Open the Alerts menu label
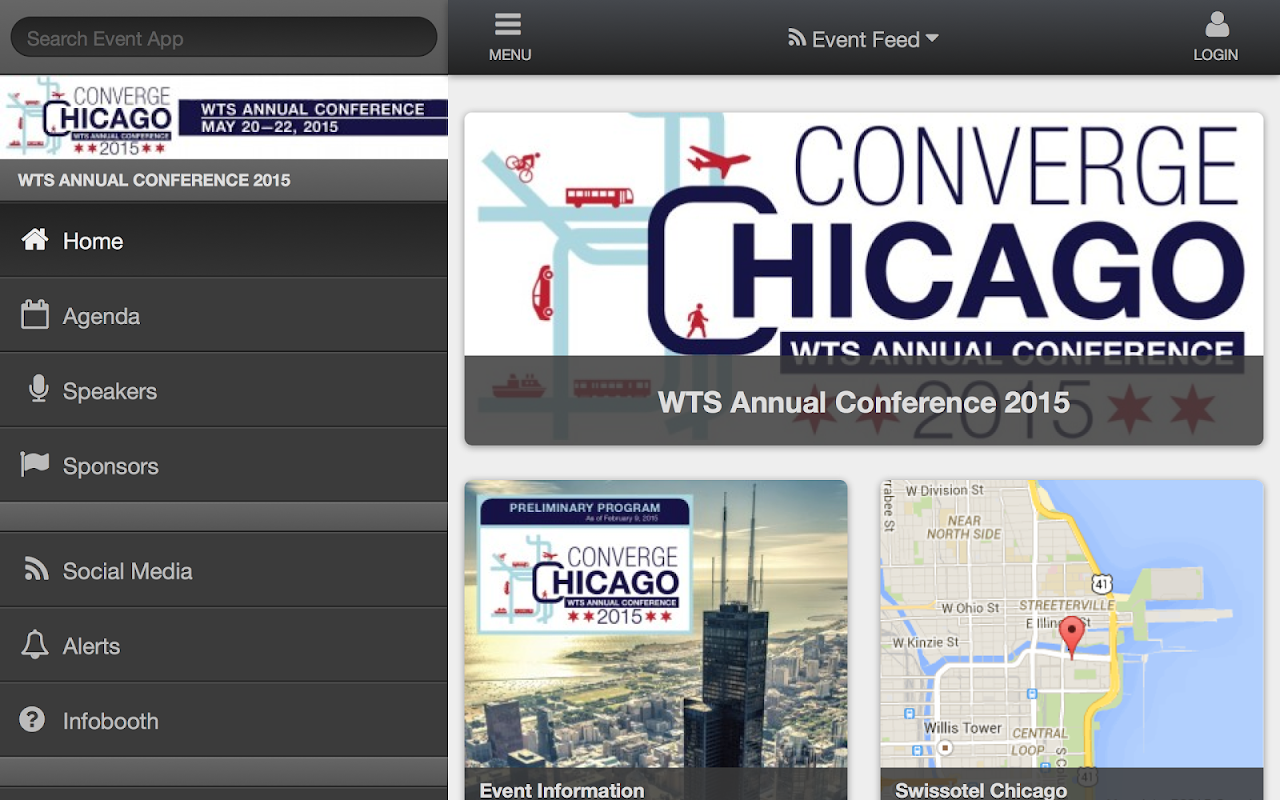 tap(91, 646)
